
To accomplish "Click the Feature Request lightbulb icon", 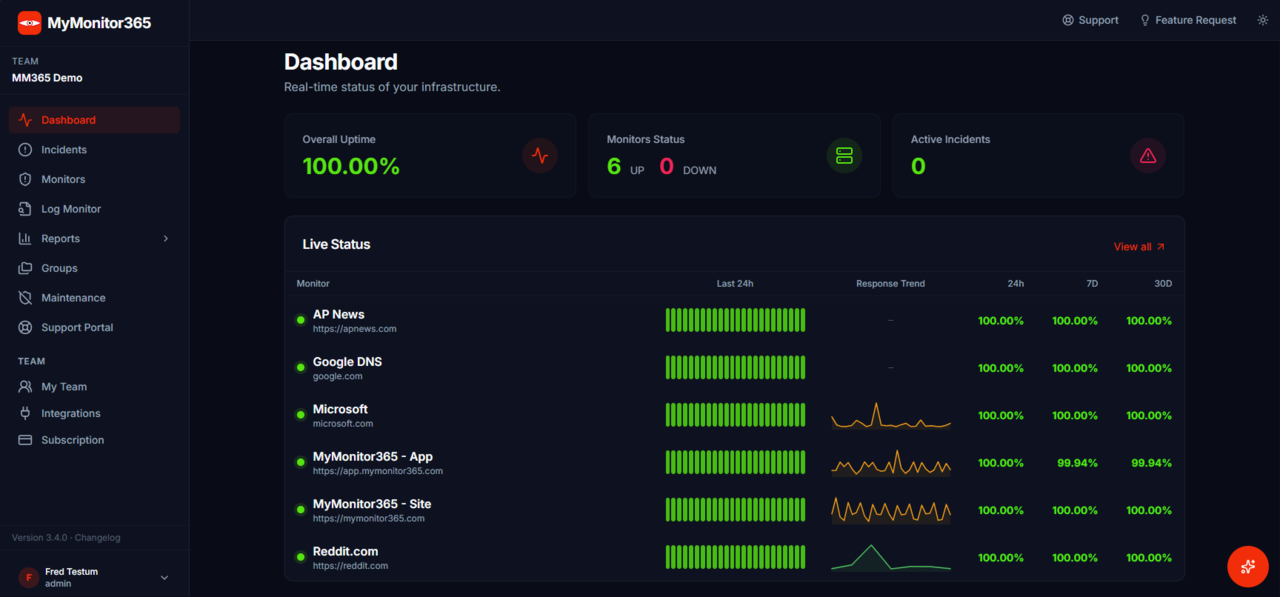I will (1145, 20).
